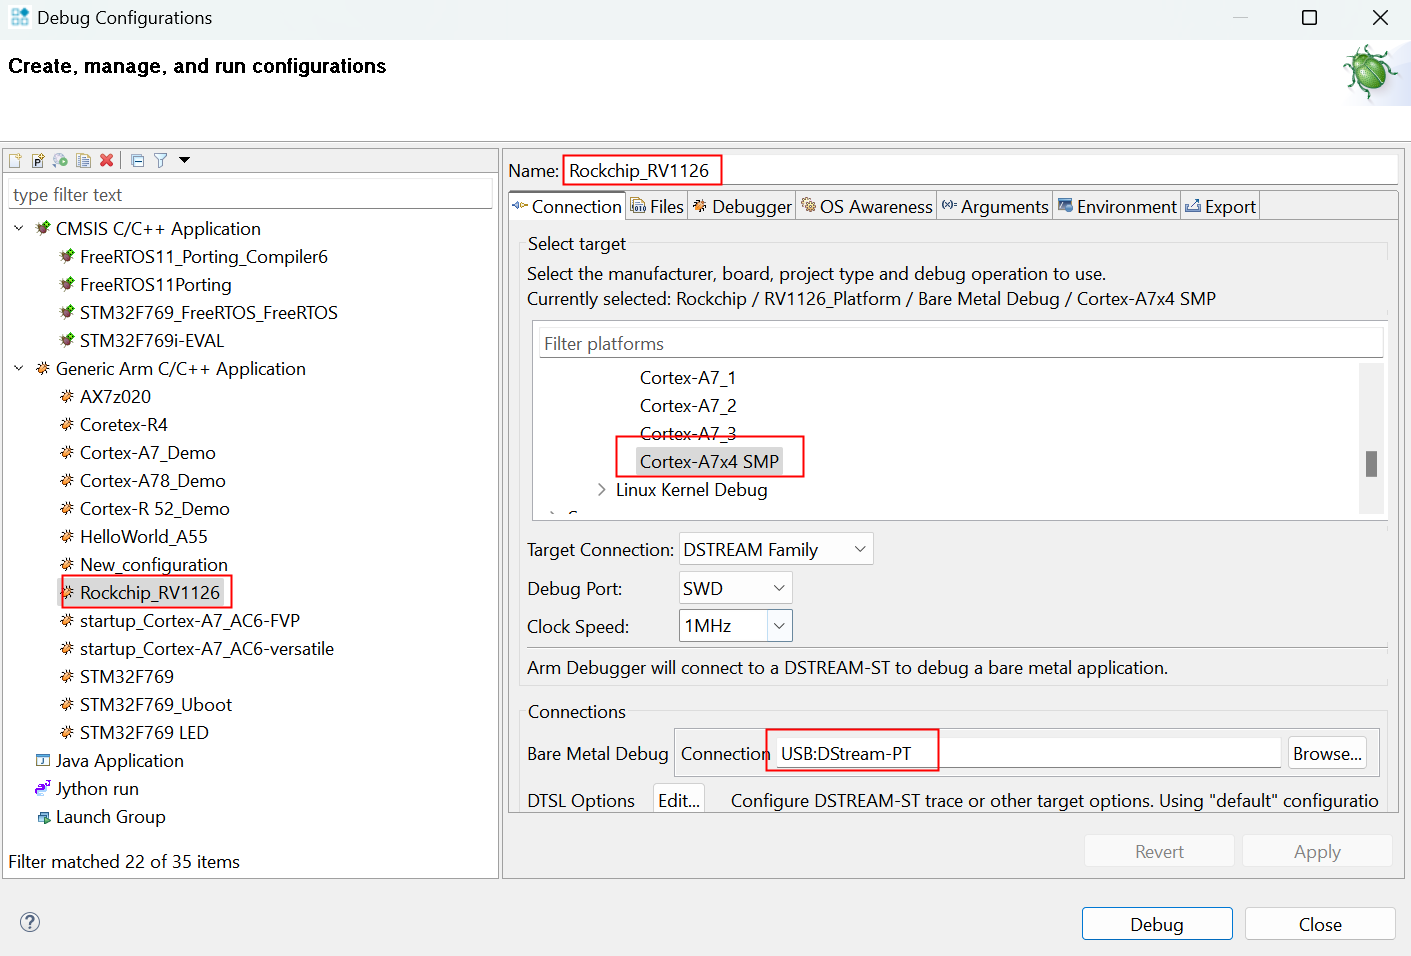
Task: Switch to the Debugger tab
Action: tap(742, 207)
